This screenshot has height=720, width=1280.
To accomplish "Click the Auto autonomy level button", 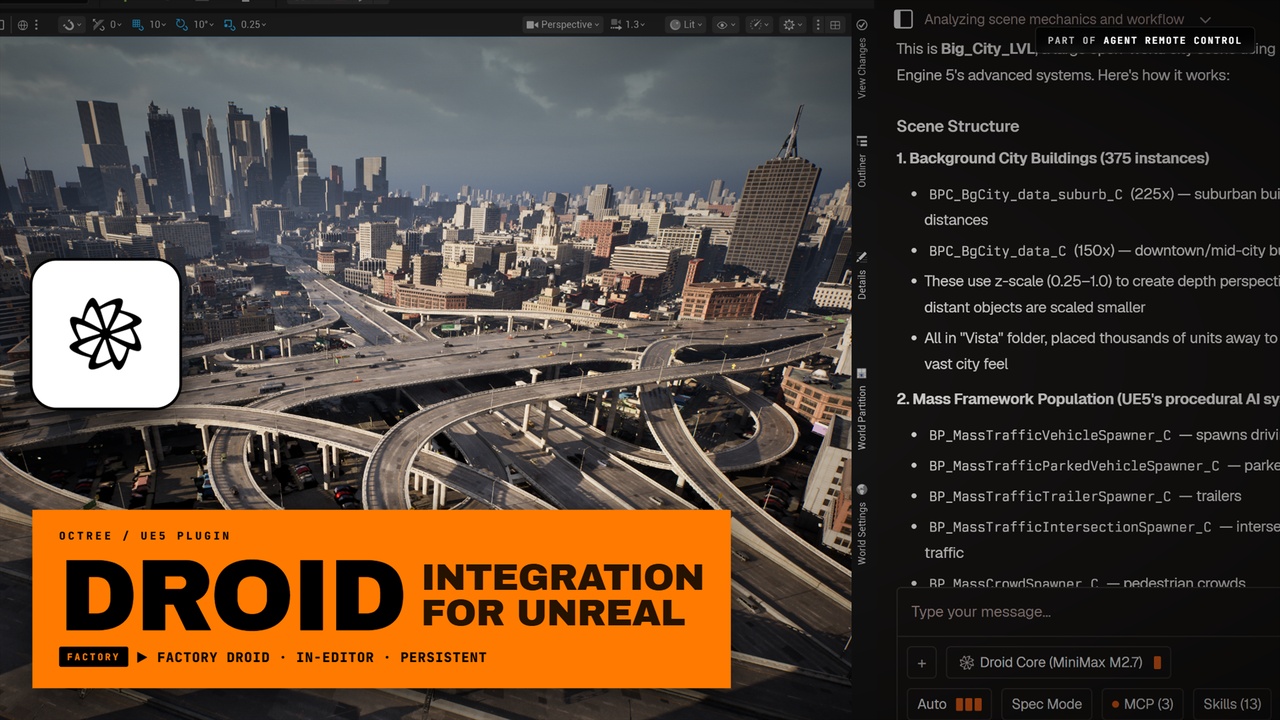I will point(949,704).
